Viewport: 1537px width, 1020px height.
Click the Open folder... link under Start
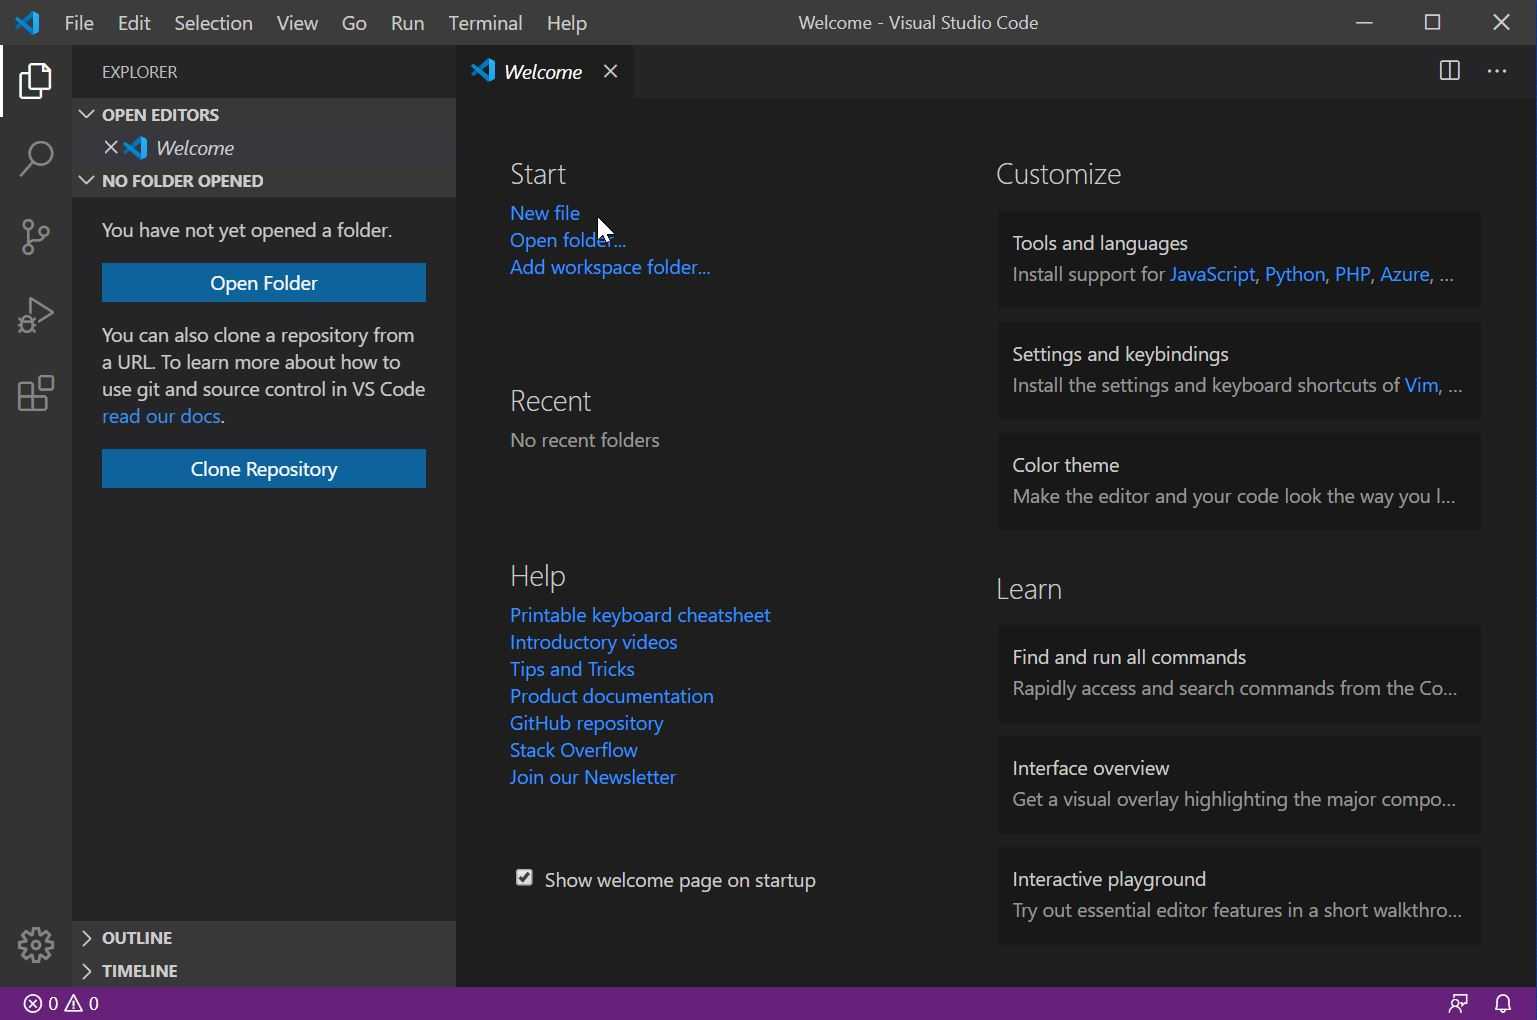coord(568,240)
